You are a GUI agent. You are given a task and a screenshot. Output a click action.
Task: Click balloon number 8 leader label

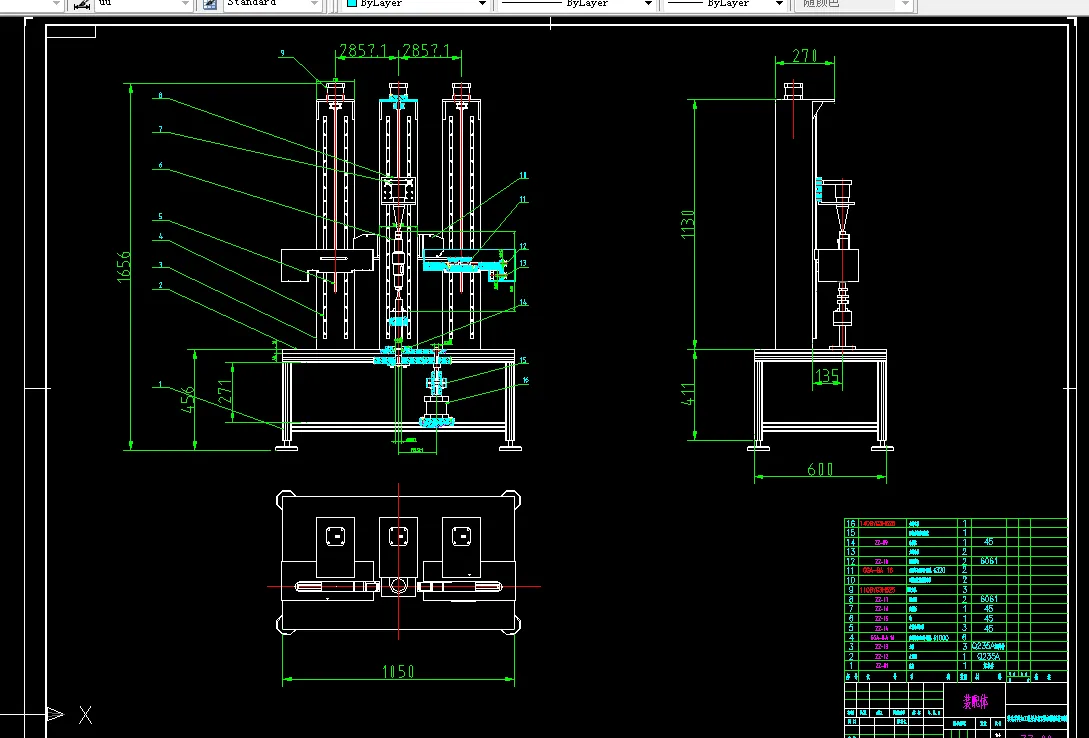point(160,95)
